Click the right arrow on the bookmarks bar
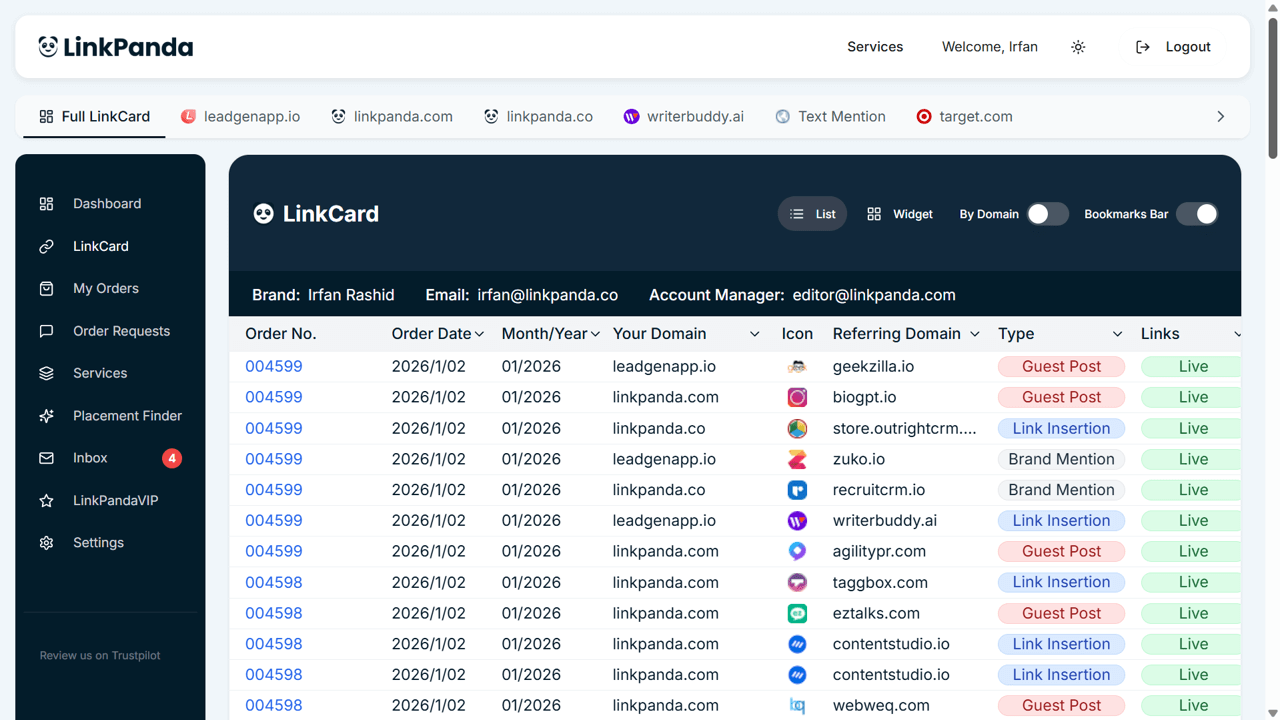The width and height of the screenshot is (1280, 720). [x=1220, y=116]
